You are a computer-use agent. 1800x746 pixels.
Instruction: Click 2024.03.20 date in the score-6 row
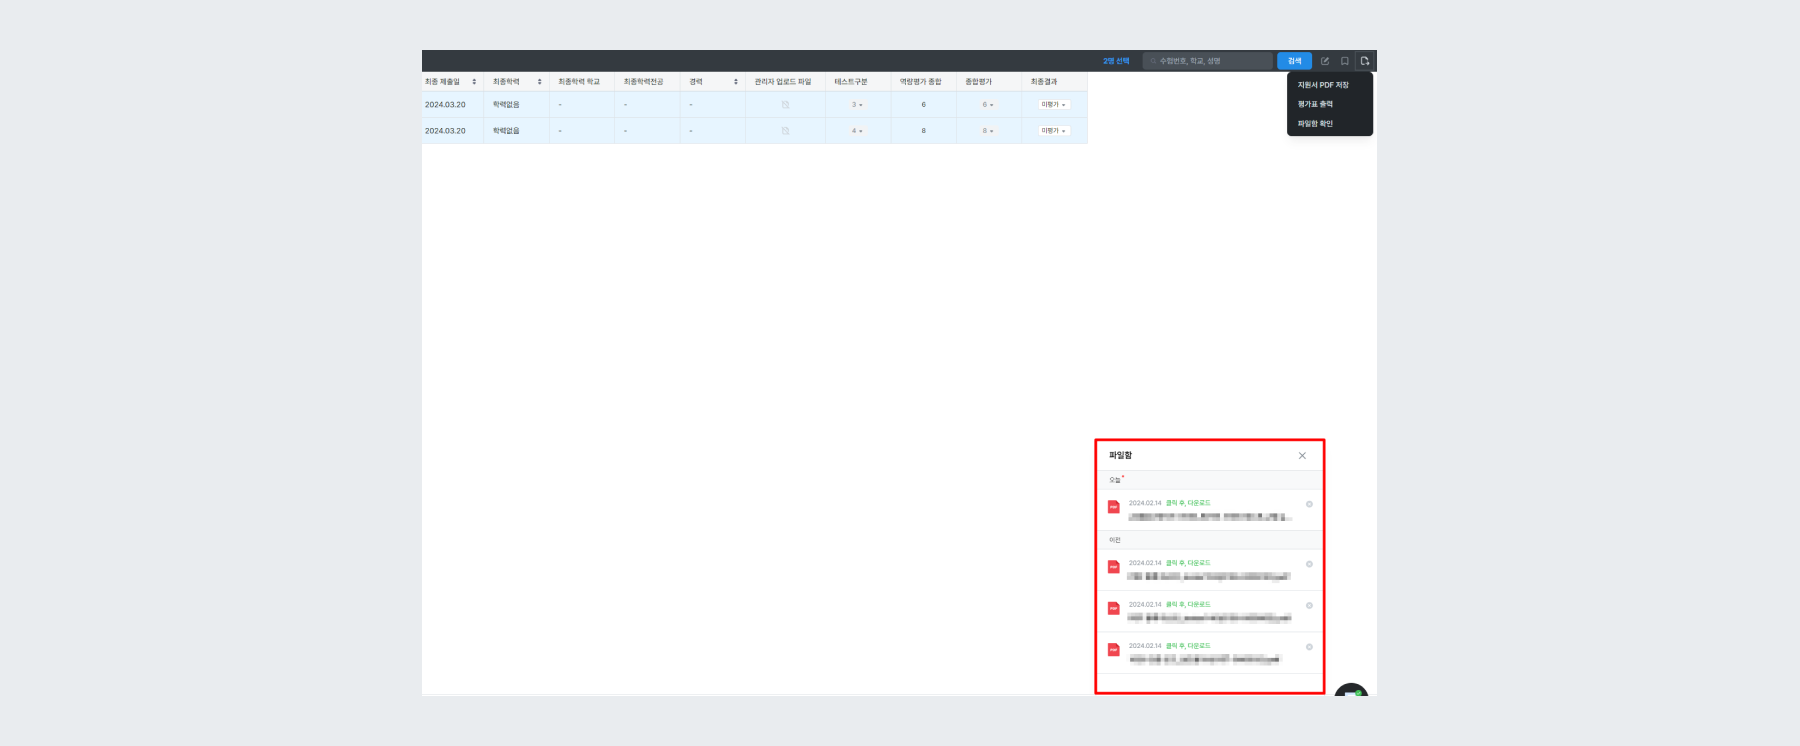point(445,105)
